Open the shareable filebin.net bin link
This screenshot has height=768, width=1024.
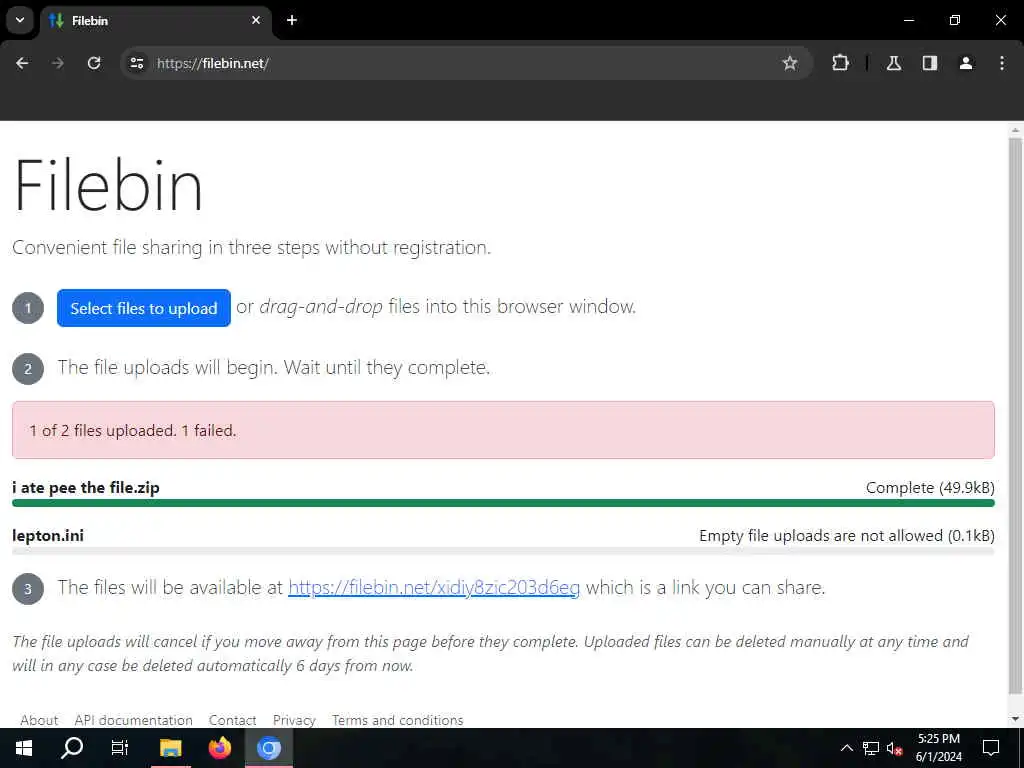434,588
